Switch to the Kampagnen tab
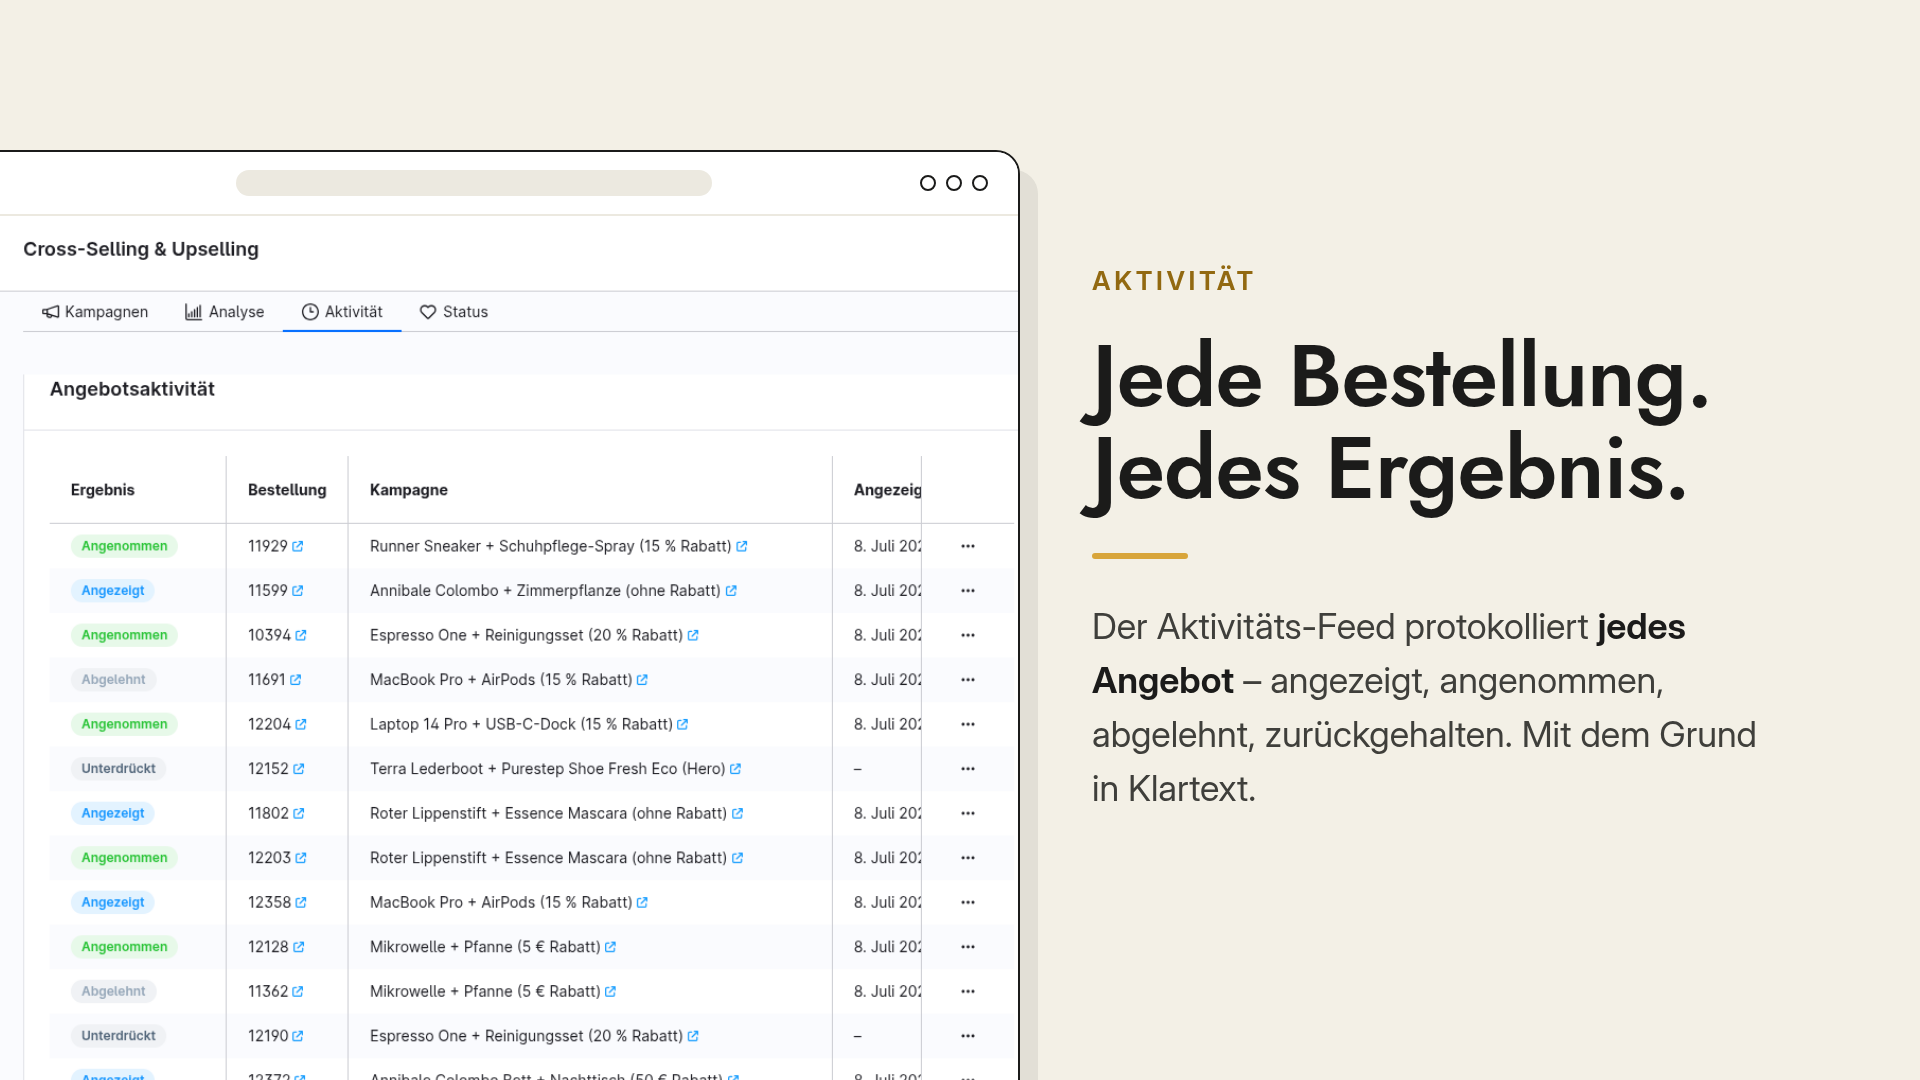Image resolution: width=1920 pixels, height=1080 pixels. click(x=95, y=312)
